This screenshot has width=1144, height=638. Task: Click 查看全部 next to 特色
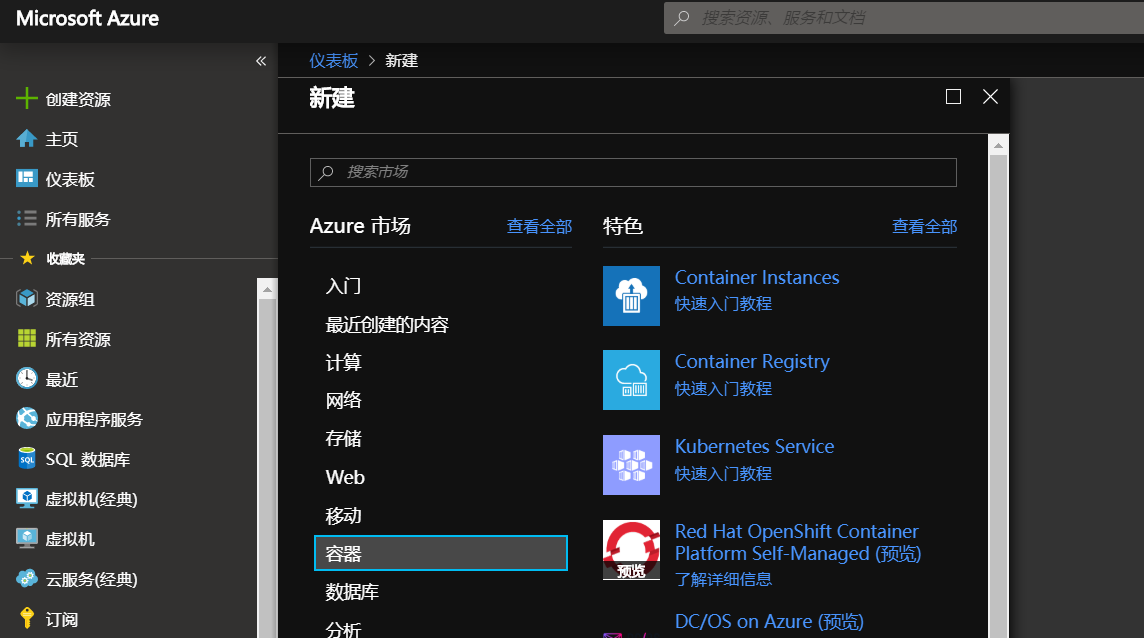tap(924, 226)
